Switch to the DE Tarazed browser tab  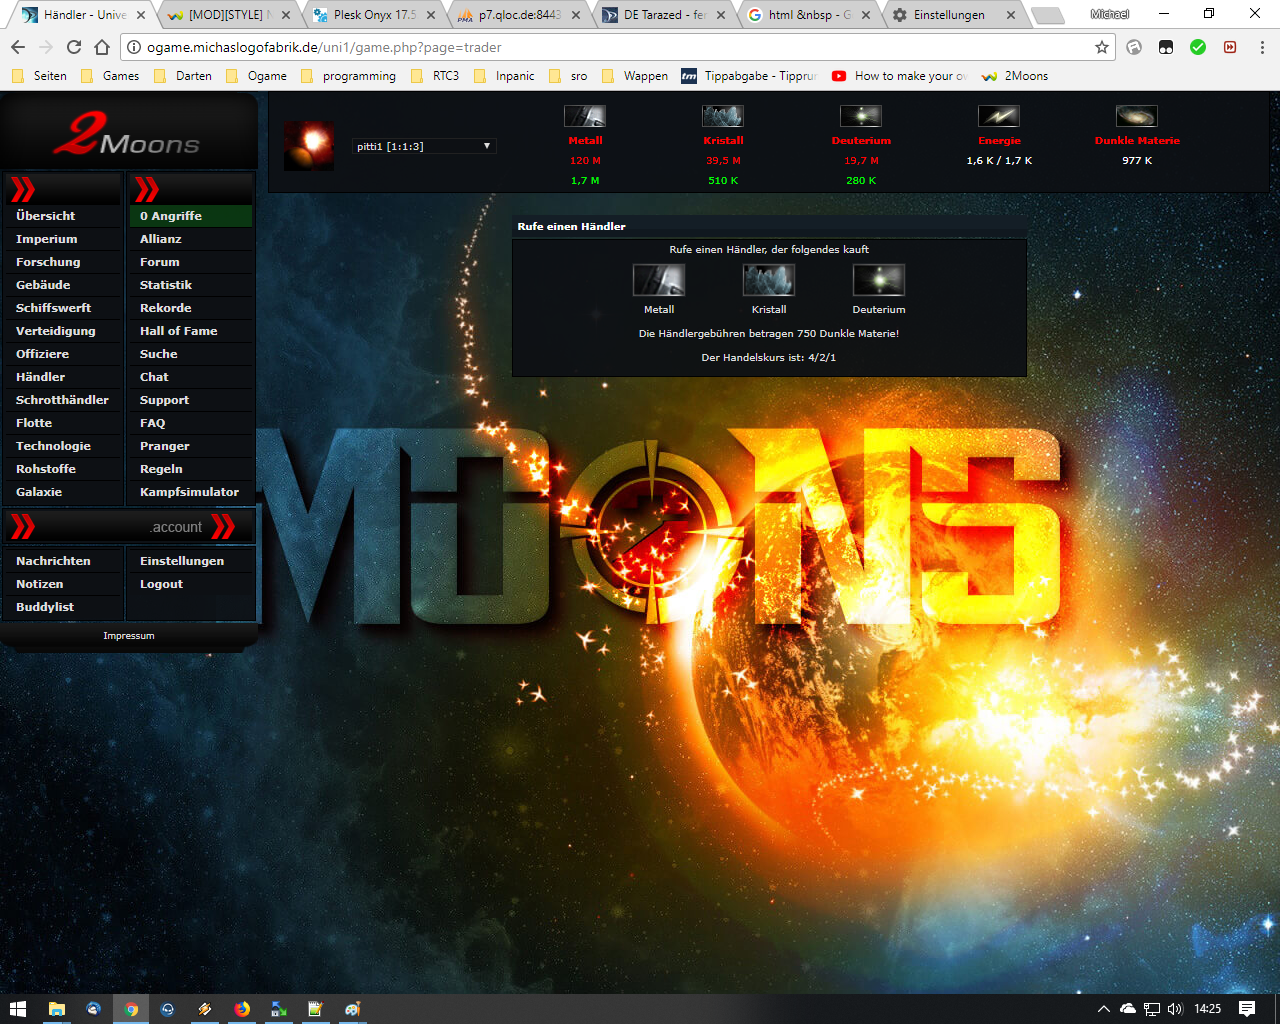click(x=665, y=15)
